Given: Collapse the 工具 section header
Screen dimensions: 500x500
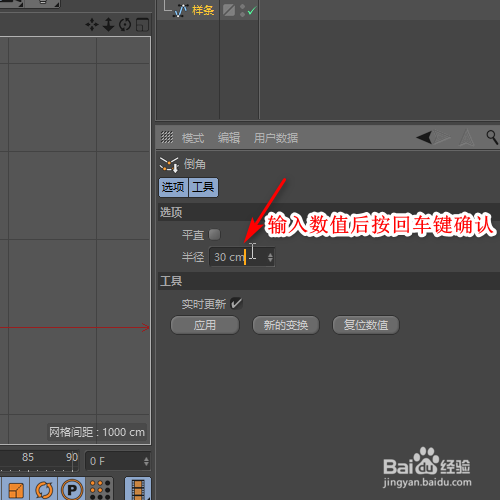Looking at the screenshot, I should point(329,281).
